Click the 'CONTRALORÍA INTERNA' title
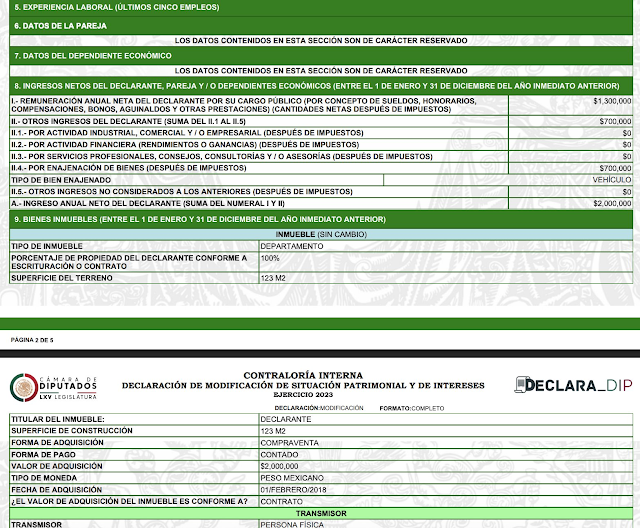Screen dimensions: 640x528 pos(303,375)
